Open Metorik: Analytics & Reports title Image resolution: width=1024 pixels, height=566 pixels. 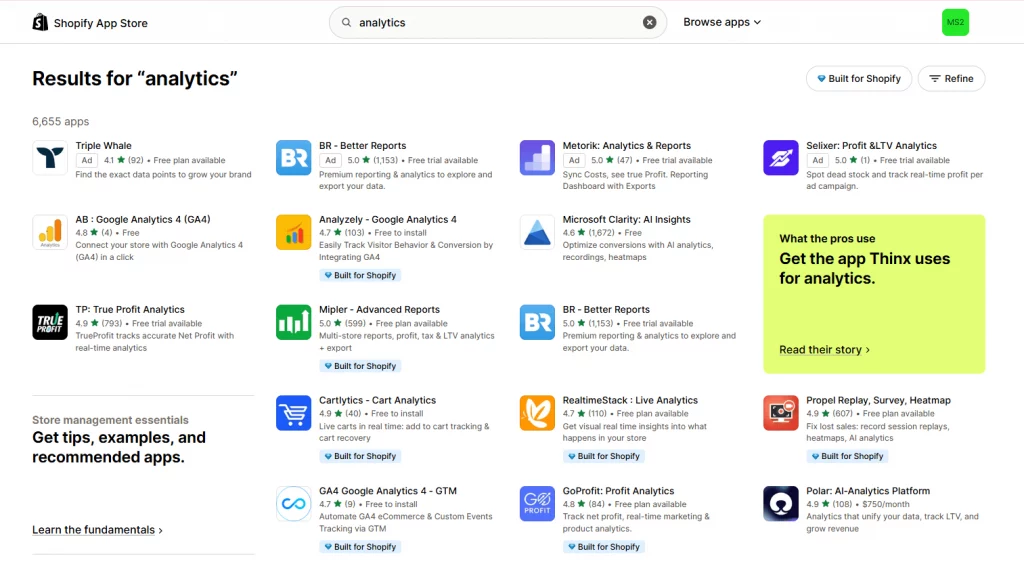click(x=626, y=146)
